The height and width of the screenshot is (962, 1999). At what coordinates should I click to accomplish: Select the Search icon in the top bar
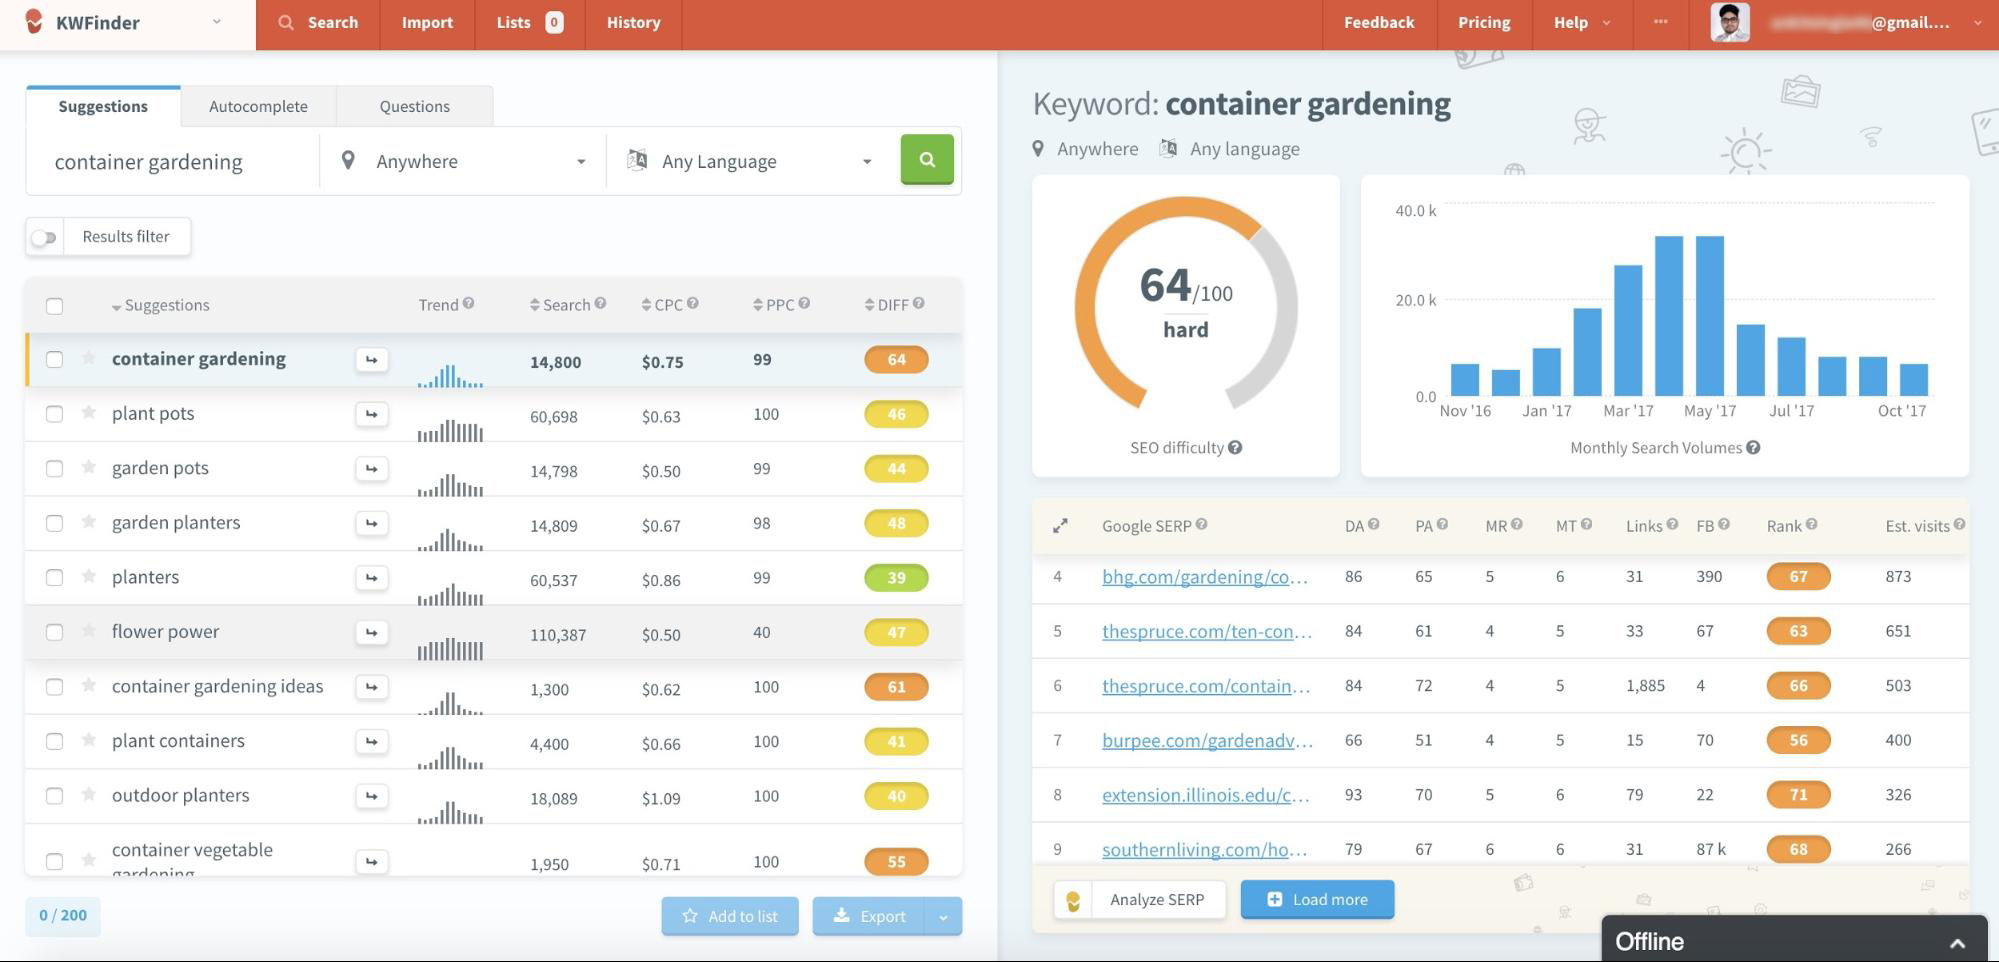click(286, 22)
